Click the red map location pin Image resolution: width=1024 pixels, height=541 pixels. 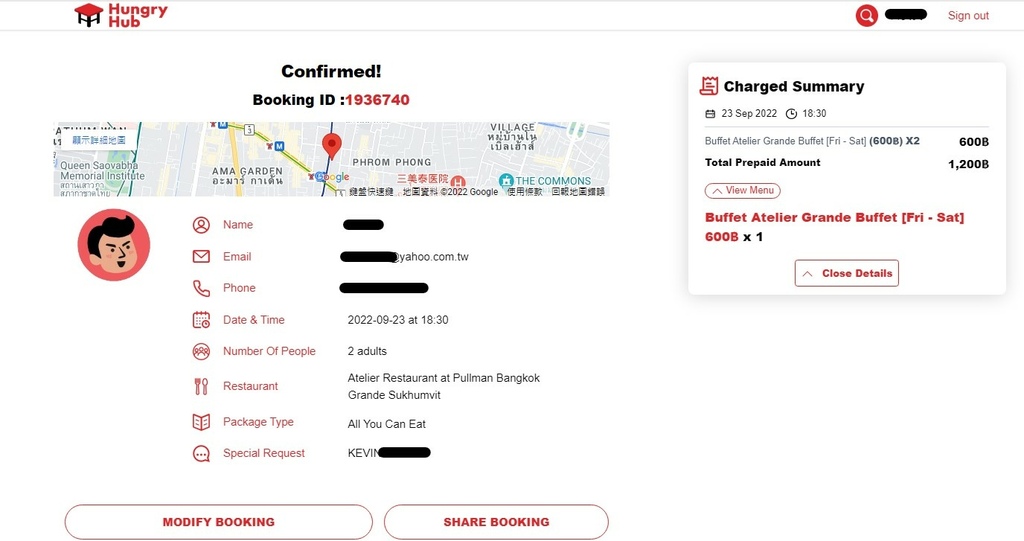[x=332, y=146]
